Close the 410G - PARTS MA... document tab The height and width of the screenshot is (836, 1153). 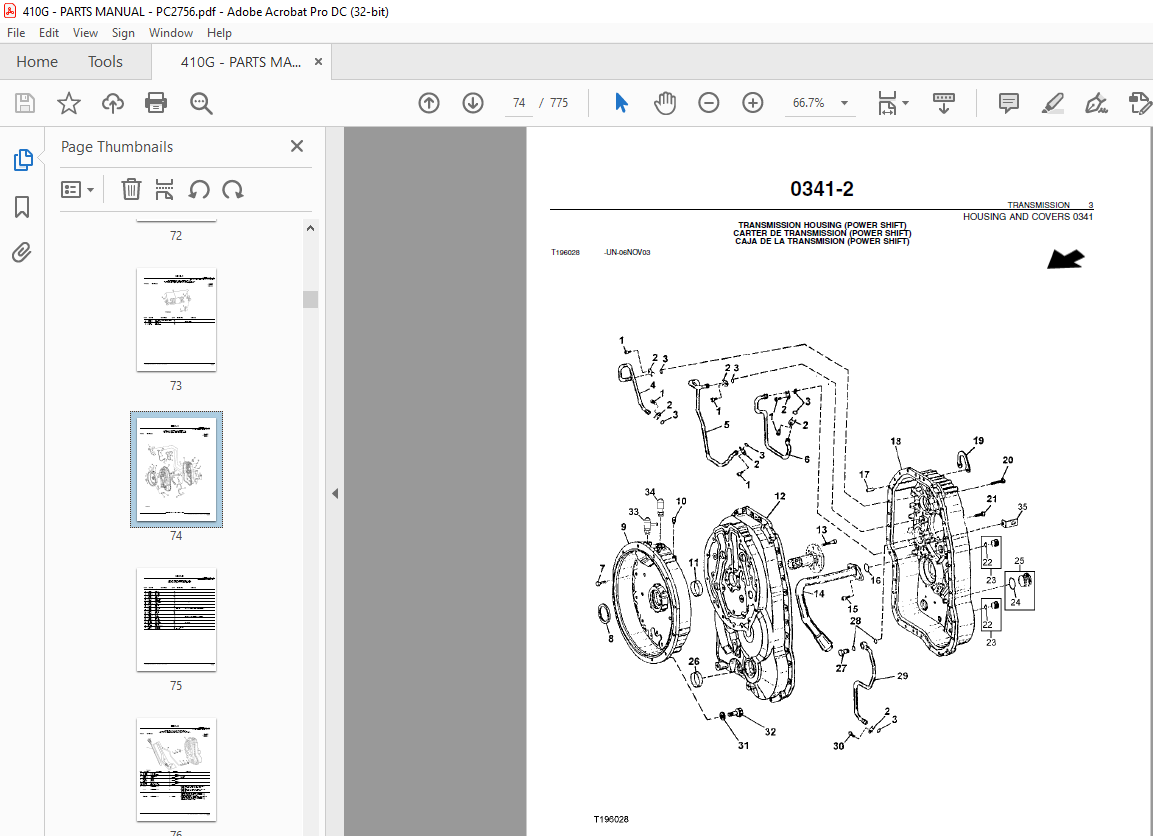tap(318, 62)
